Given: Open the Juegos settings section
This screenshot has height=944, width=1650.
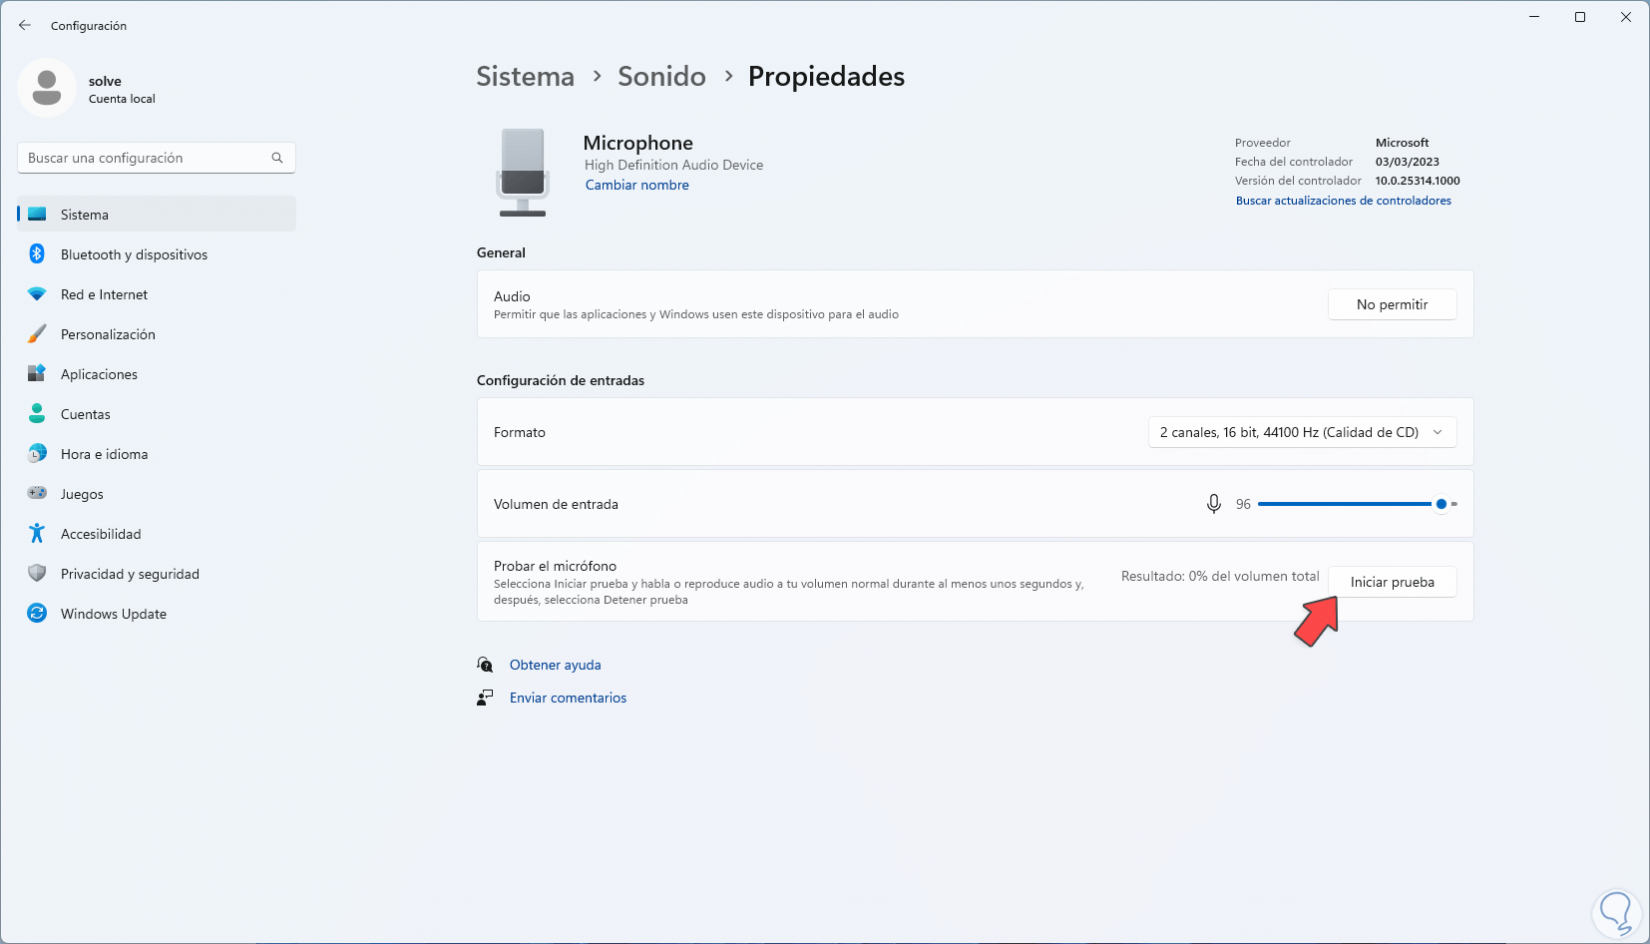Looking at the screenshot, I should [x=82, y=494].
